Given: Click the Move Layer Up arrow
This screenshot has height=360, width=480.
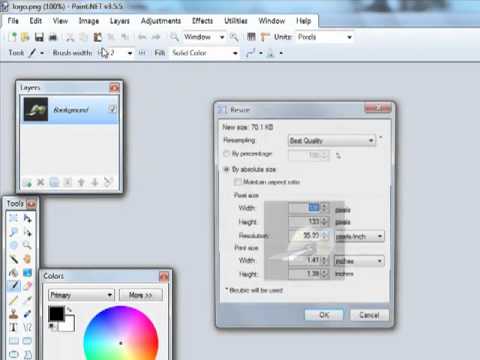Looking at the screenshot, I should [x=81, y=182].
